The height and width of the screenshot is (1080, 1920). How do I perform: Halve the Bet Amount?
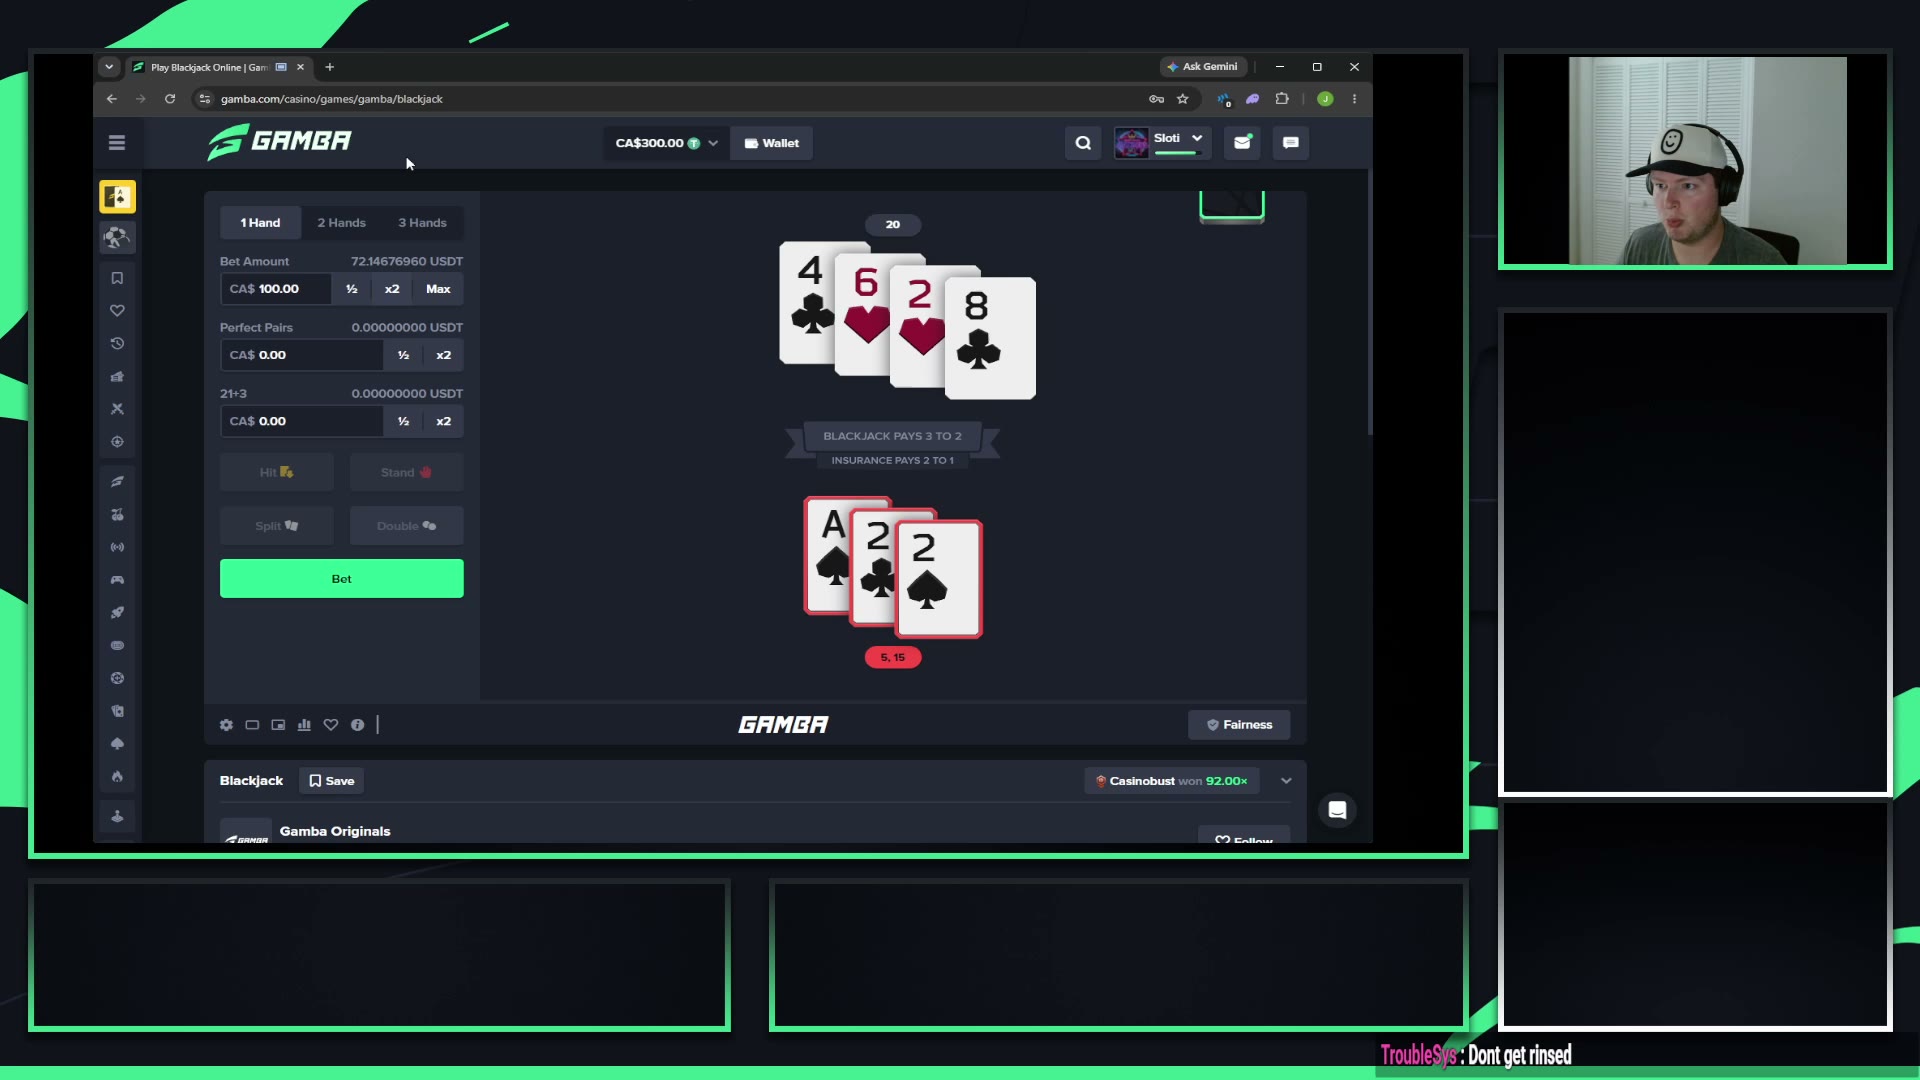[x=351, y=289]
